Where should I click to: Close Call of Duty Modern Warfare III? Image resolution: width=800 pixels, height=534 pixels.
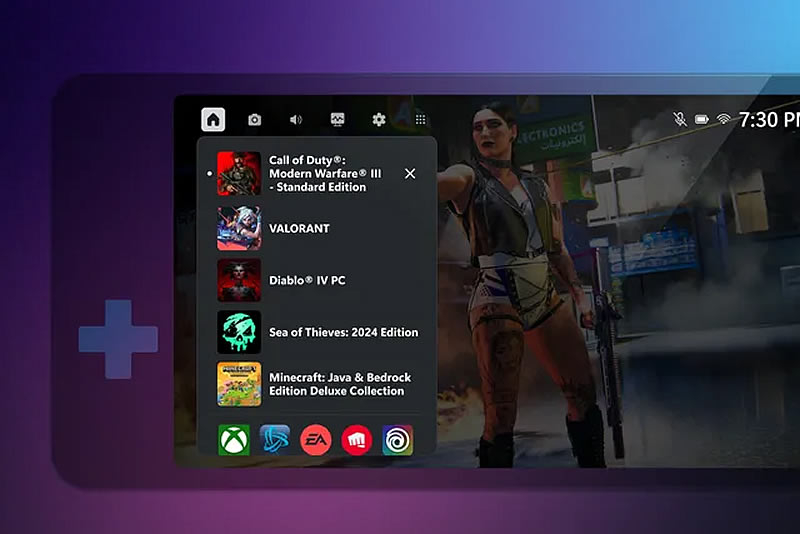coord(410,174)
